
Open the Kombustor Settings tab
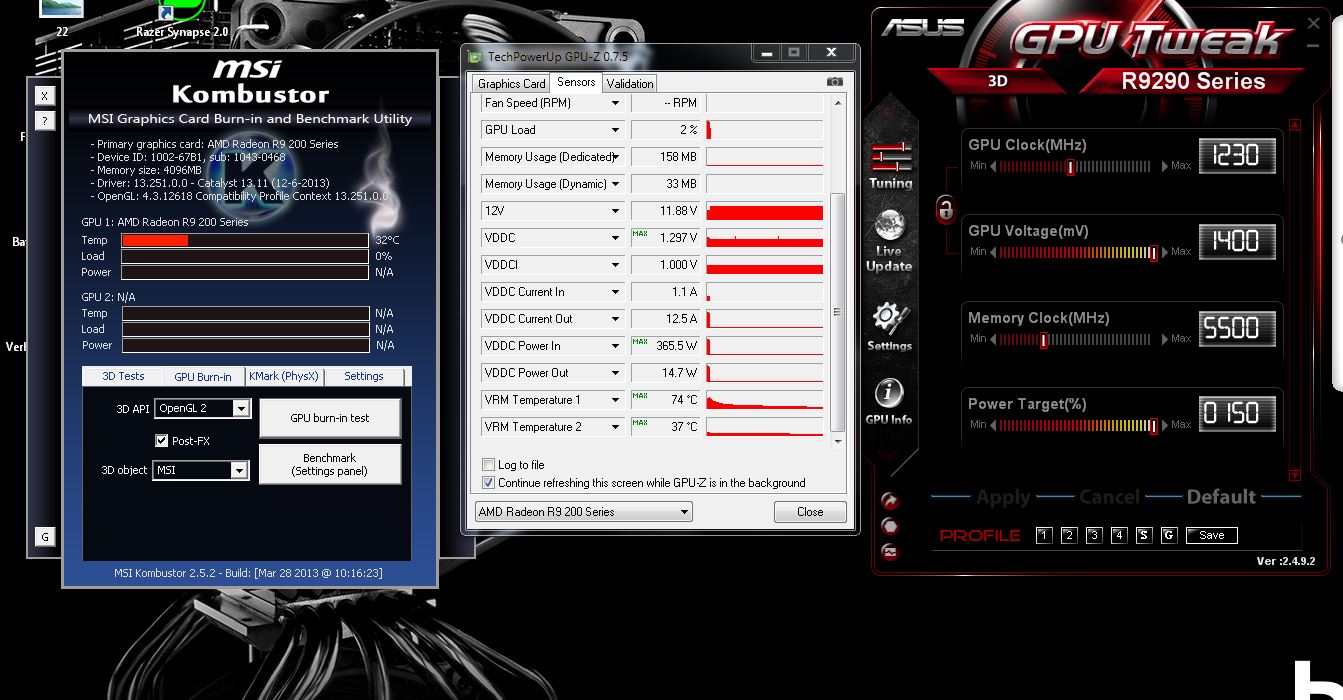(364, 376)
